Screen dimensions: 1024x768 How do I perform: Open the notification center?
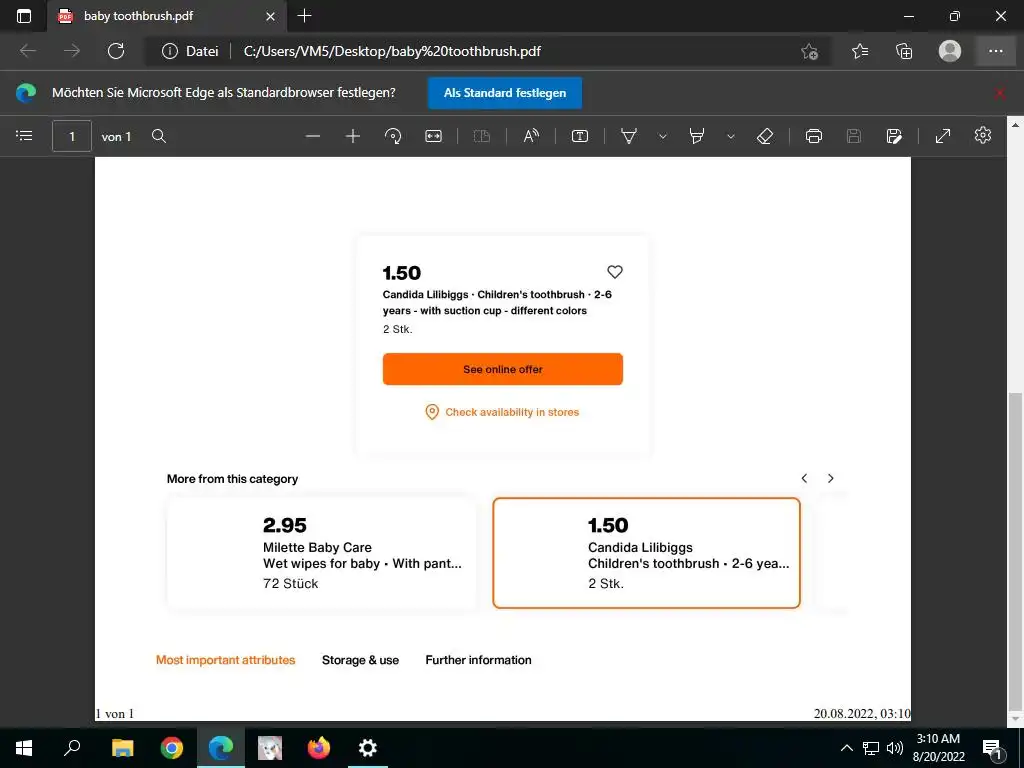[992, 748]
